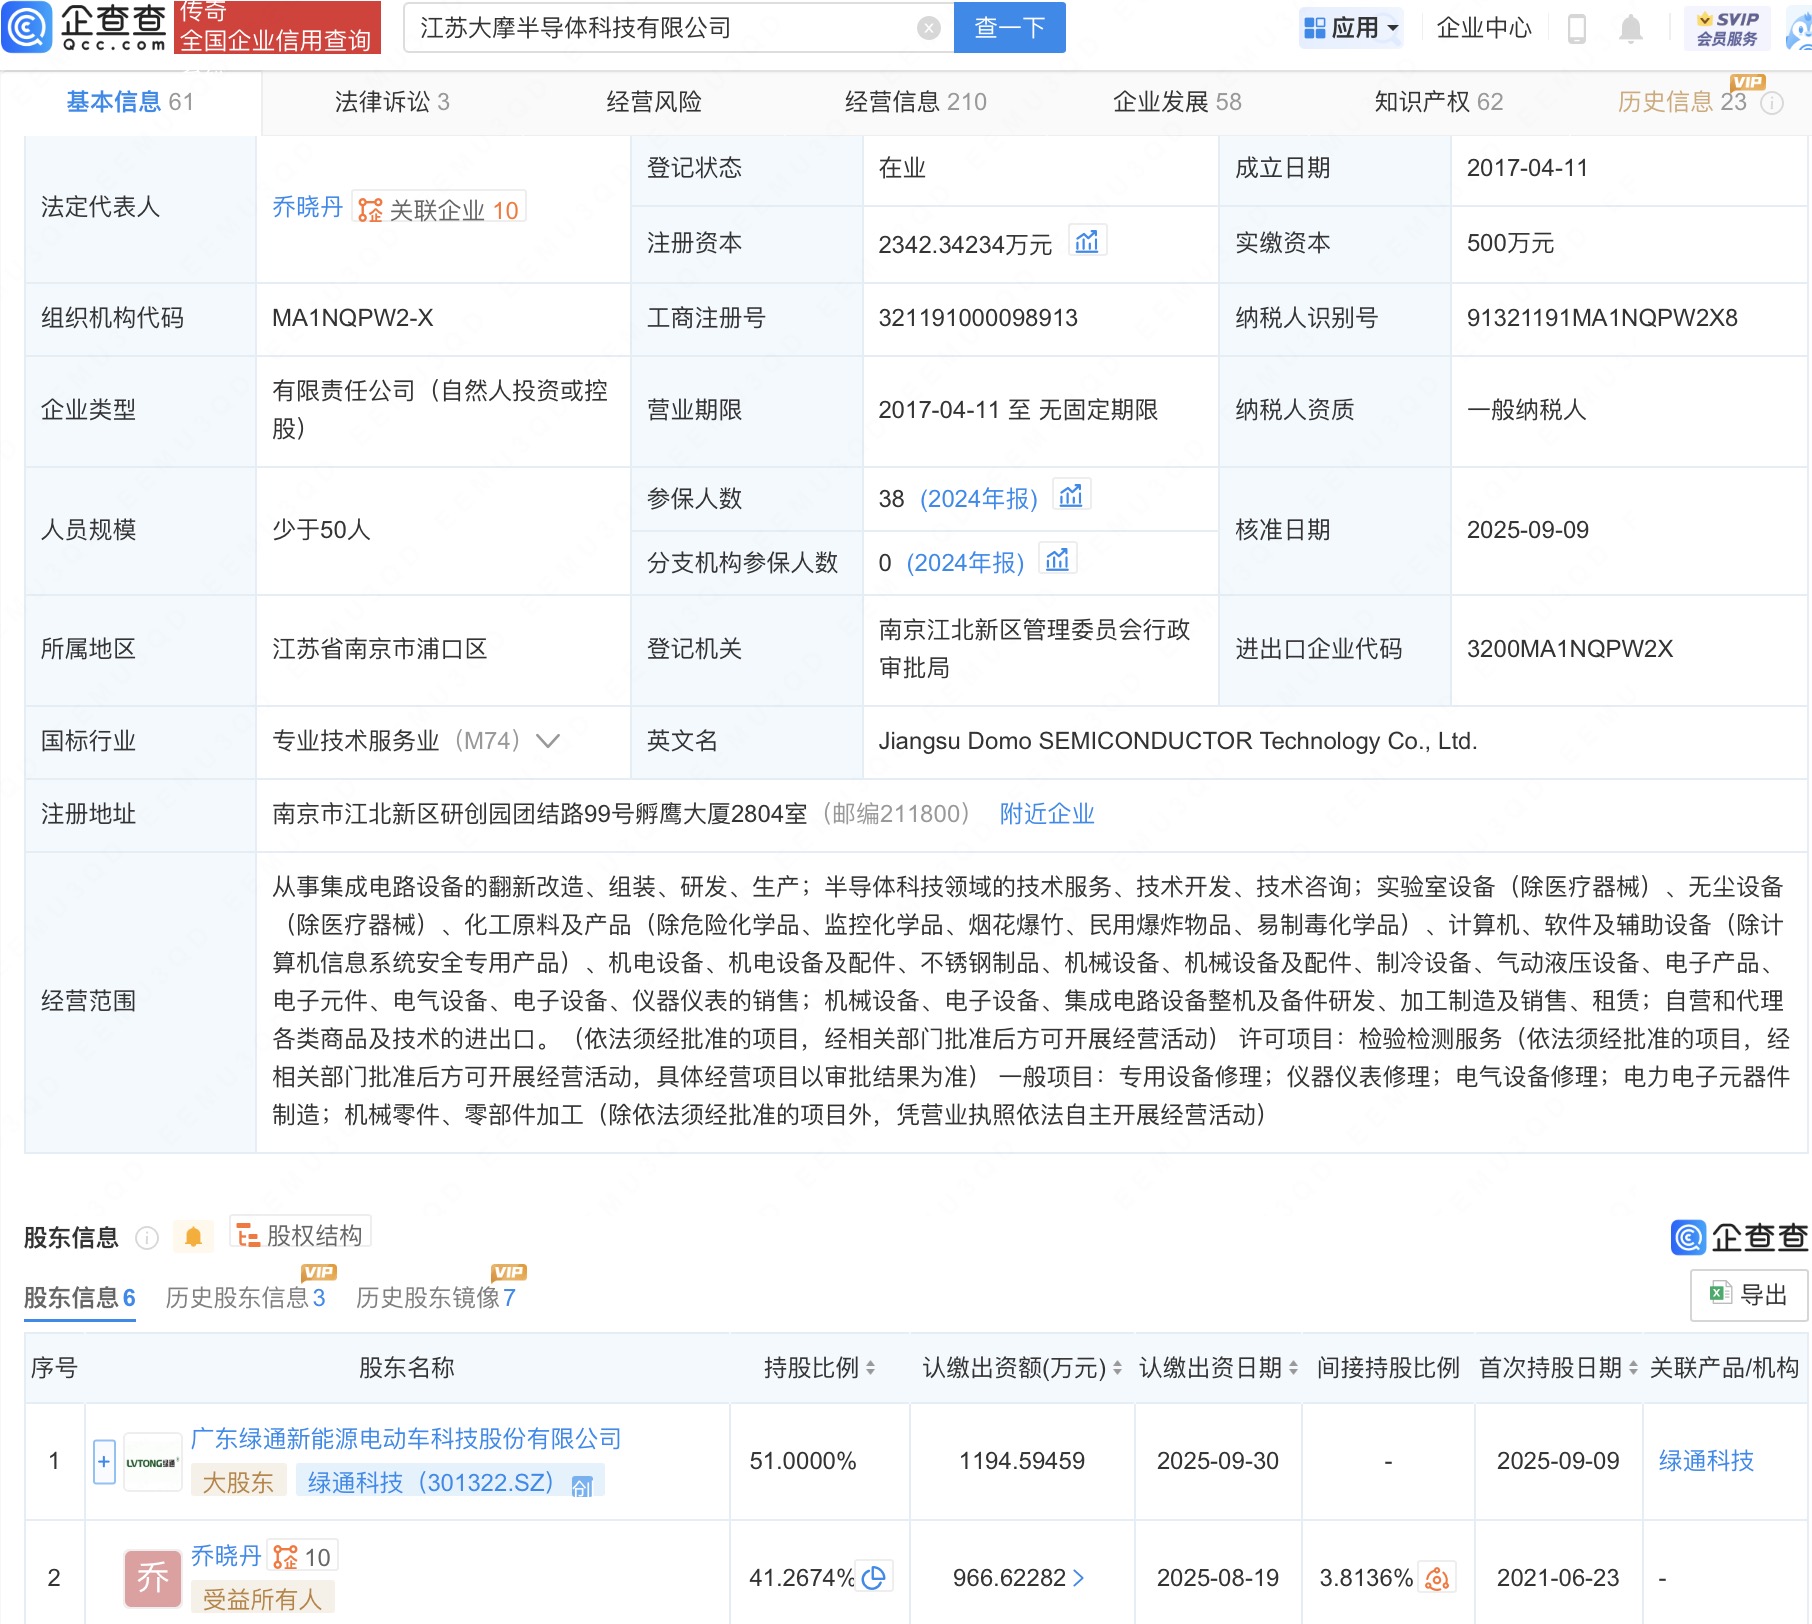
Task: Click the mobile phone icon in header
Action: click(x=1577, y=29)
